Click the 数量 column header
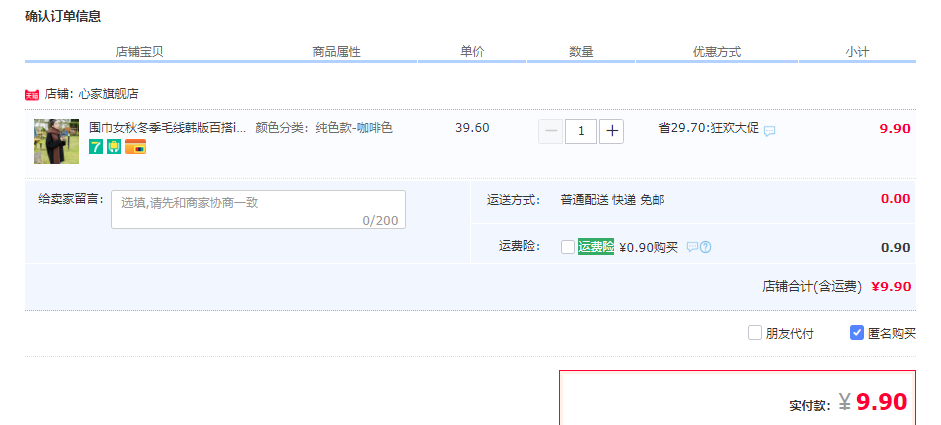 pyautogui.click(x=581, y=52)
